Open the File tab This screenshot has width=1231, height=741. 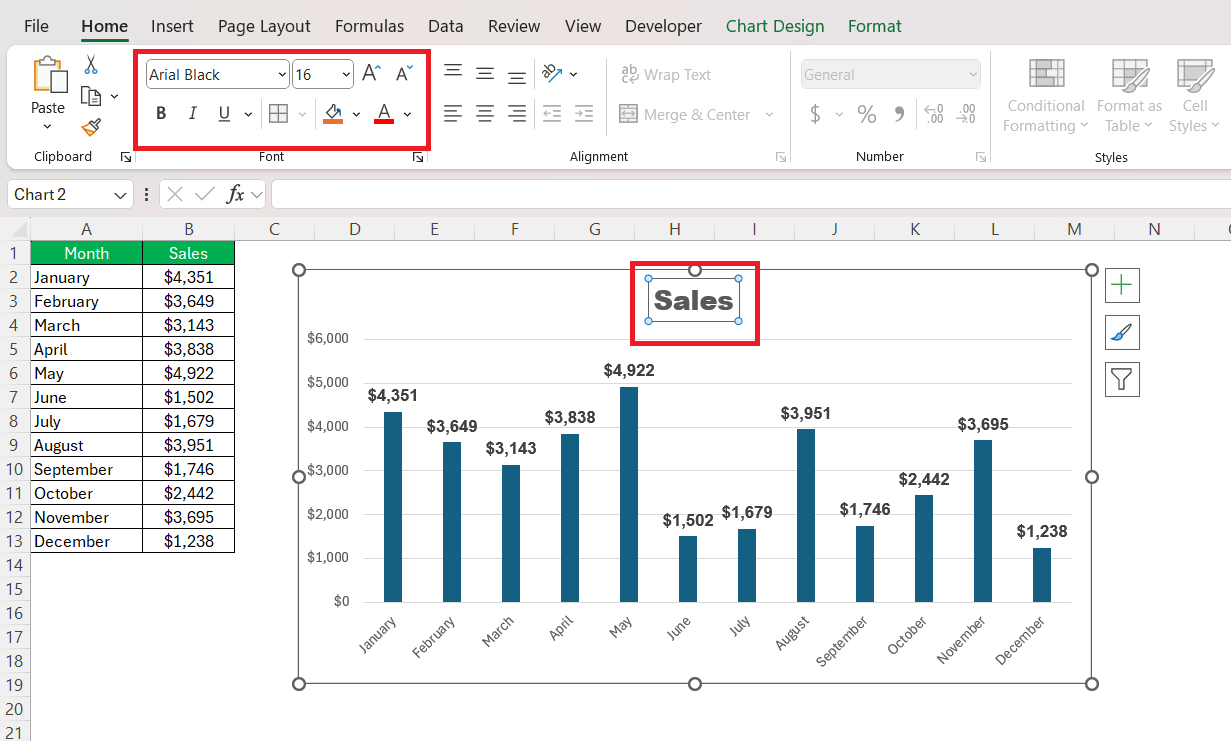[36, 26]
